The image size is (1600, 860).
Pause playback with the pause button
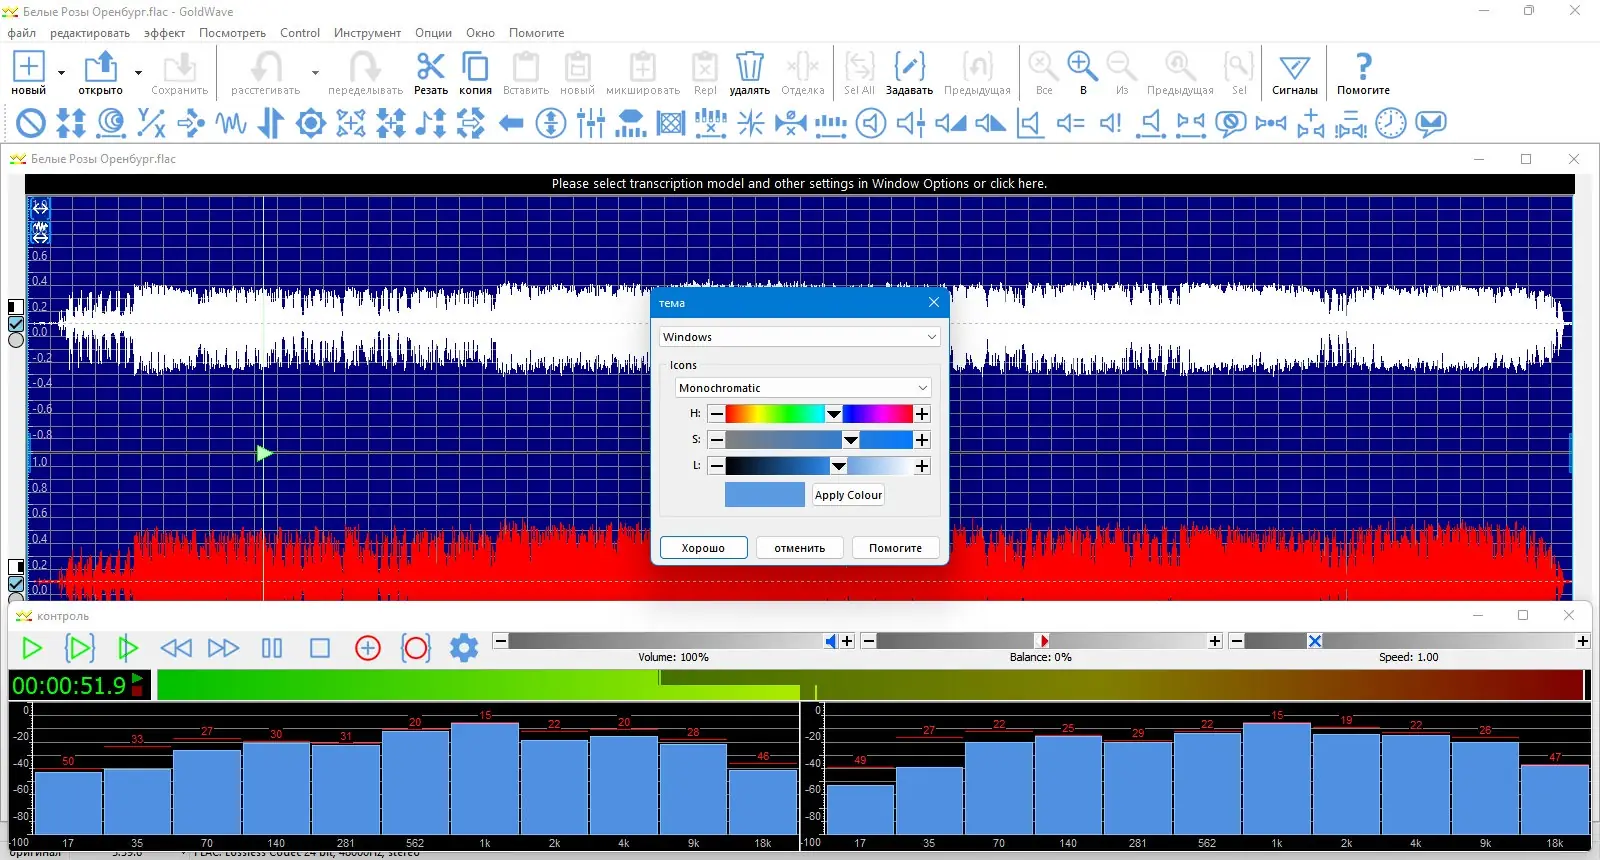pos(272,648)
